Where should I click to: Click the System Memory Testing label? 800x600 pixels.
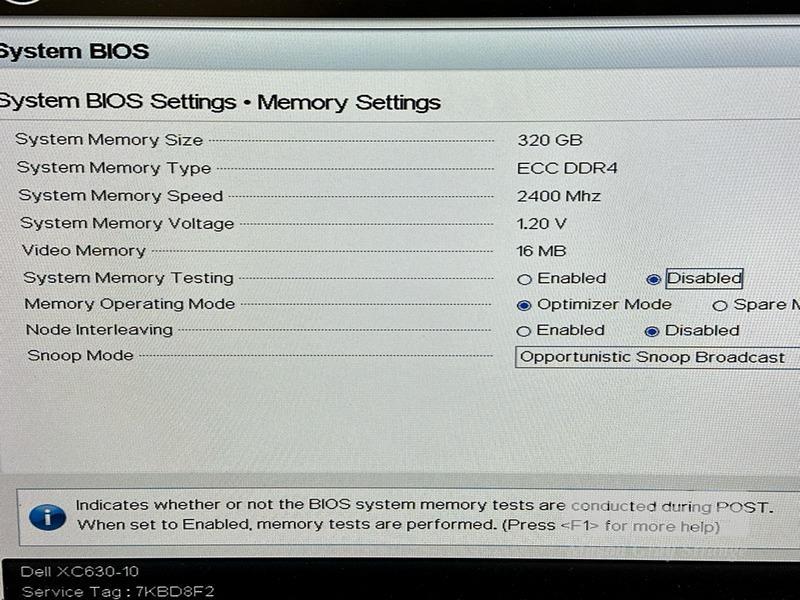pyautogui.click(x=128, y=278)
